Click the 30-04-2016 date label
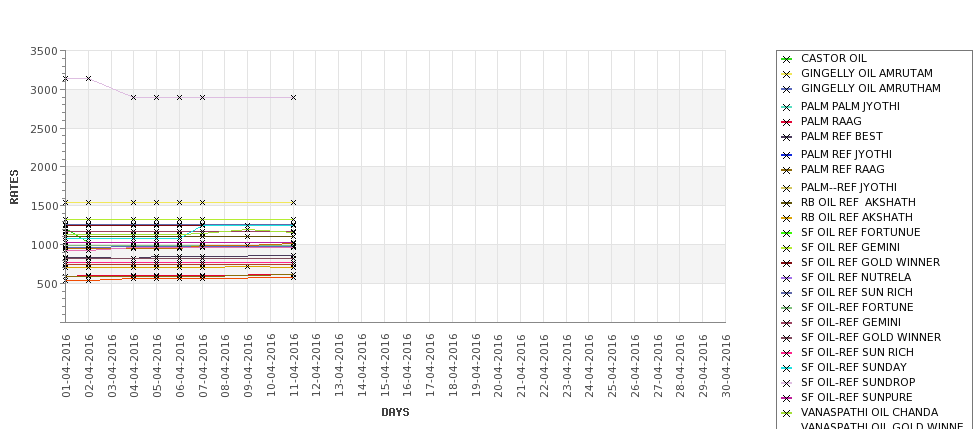975x429 pixels. pyautogui.click(x=726, y=366)
